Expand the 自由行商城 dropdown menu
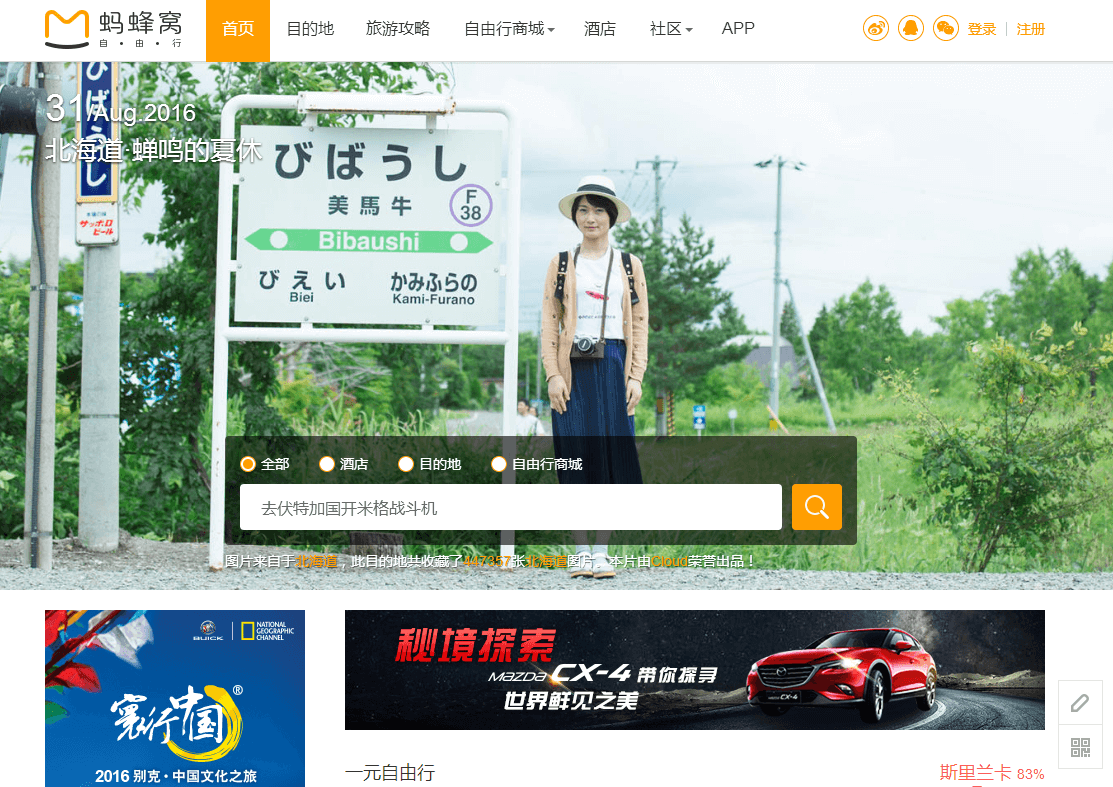The image size is (1113, 787). coord(509,29)
